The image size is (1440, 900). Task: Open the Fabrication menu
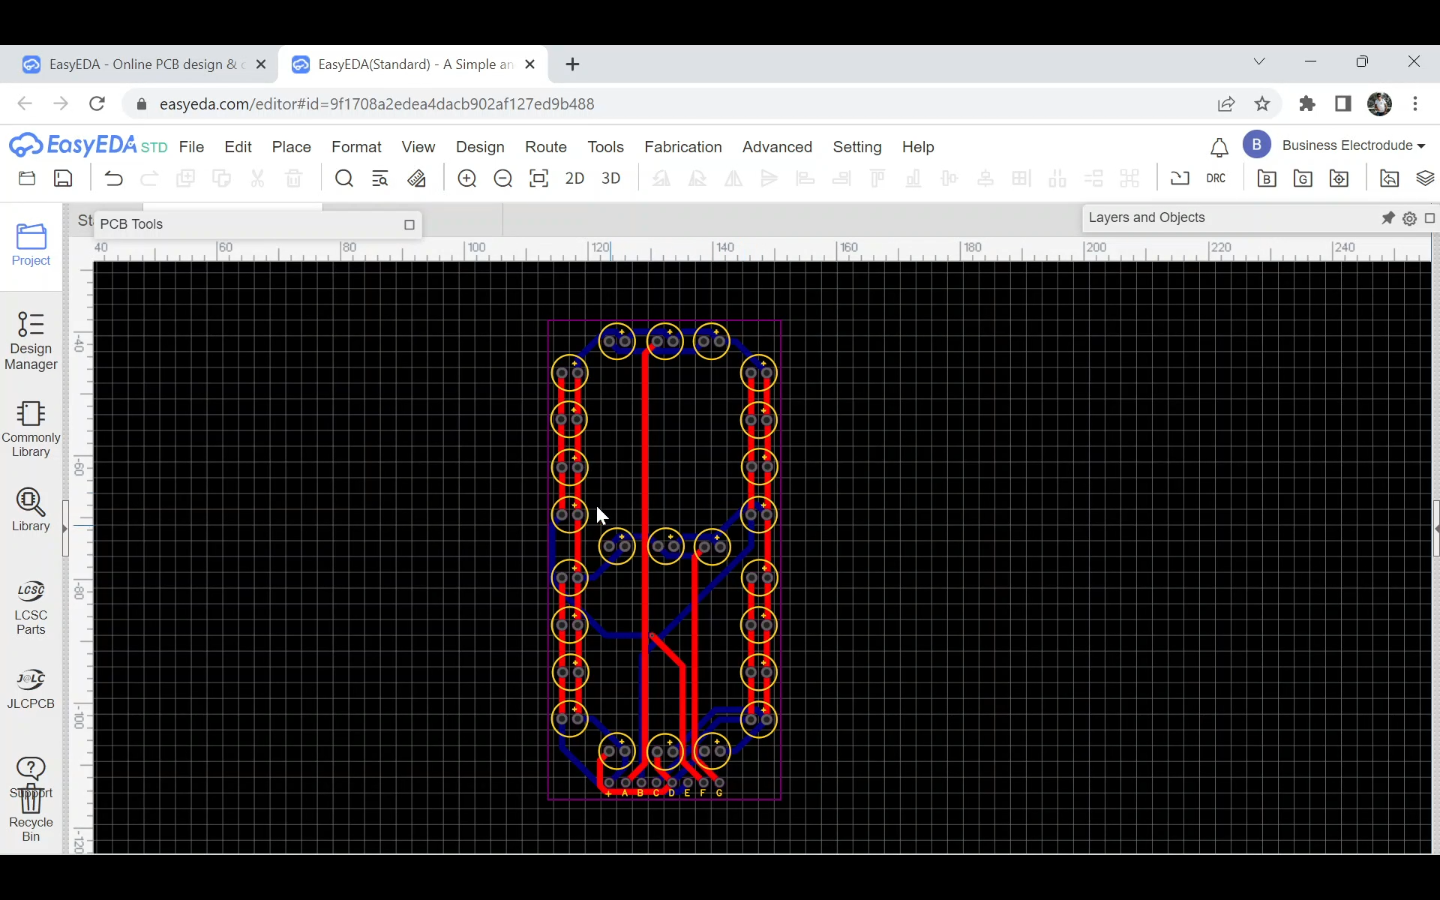(683, 147)
